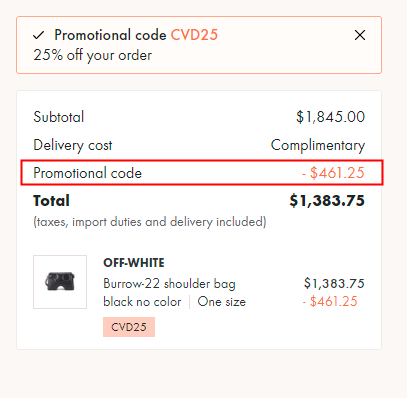Click the Subtotal label
The height and width of the screenshot is (398, 407).
click(59, 117)
